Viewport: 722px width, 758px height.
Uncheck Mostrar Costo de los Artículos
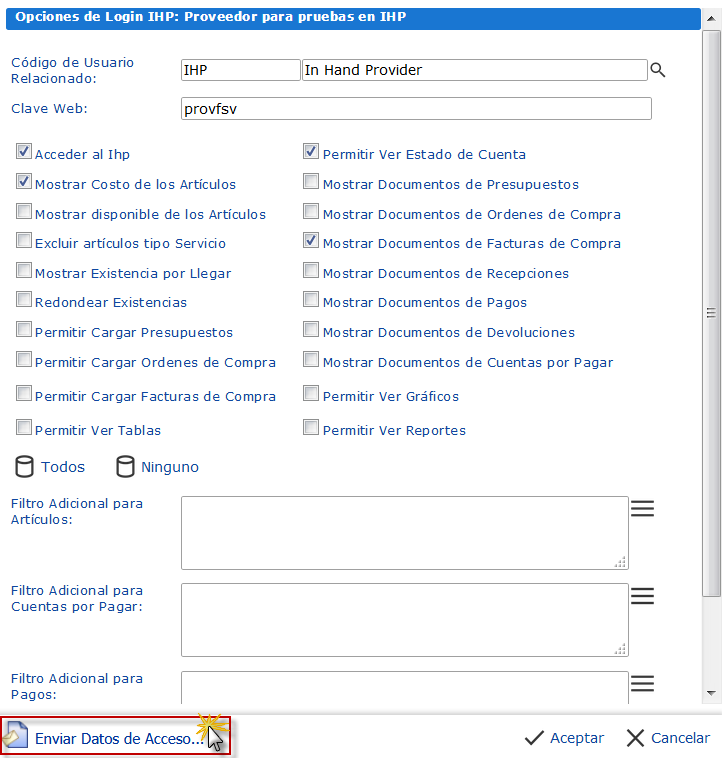tap(24, 181)
